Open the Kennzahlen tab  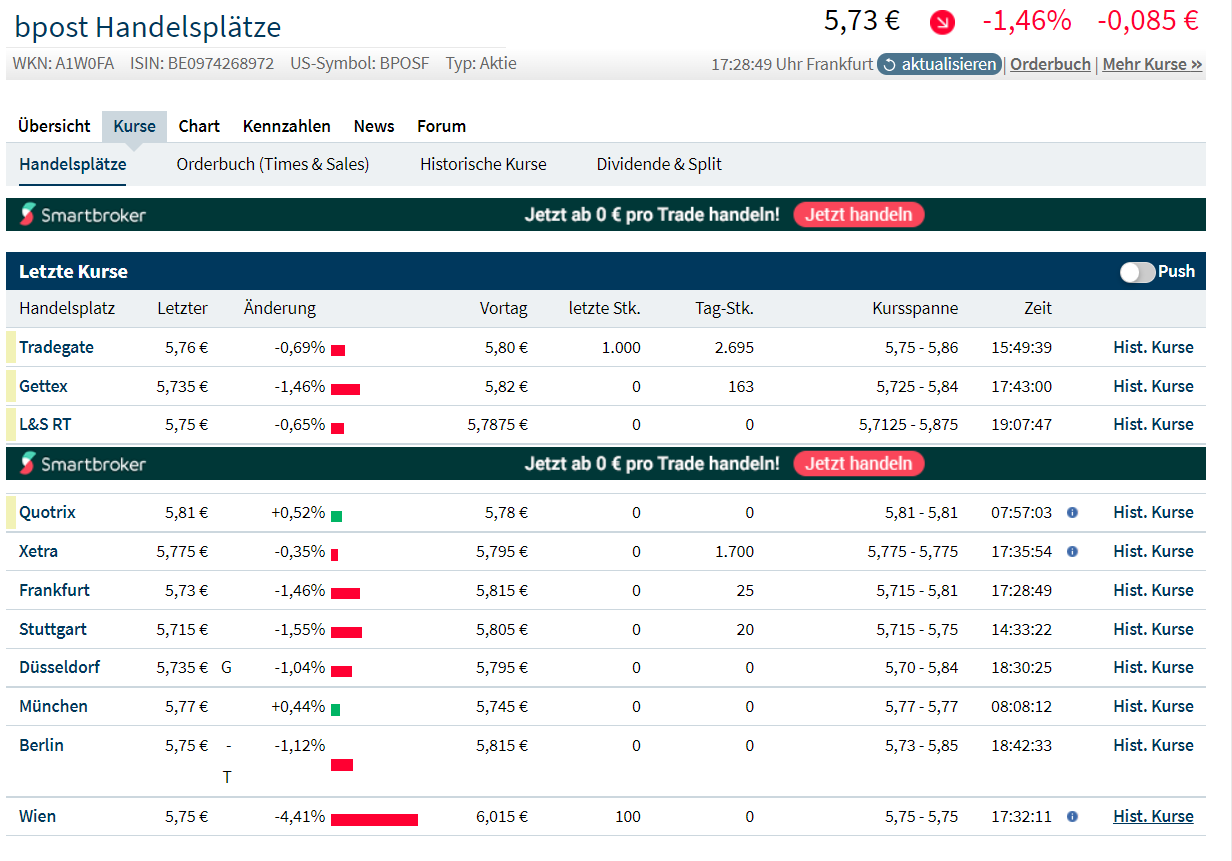286,126
